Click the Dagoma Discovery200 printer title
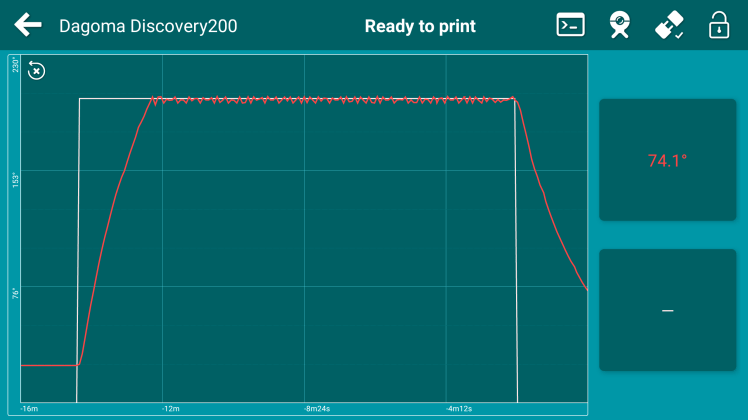Image resolution: width=748 pixels, height=420 pixels. [148, 26]
